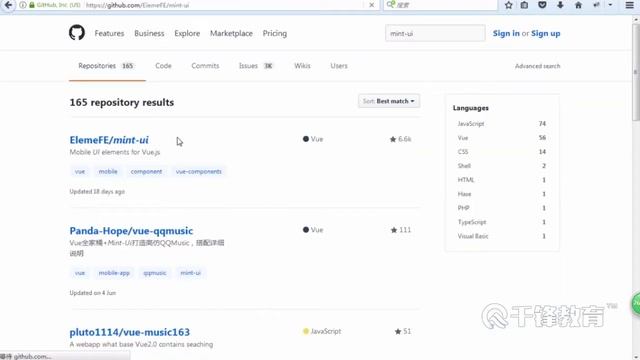Open the Explore nav item
This screenshot has width=640, height=360.
pos(187,33)
